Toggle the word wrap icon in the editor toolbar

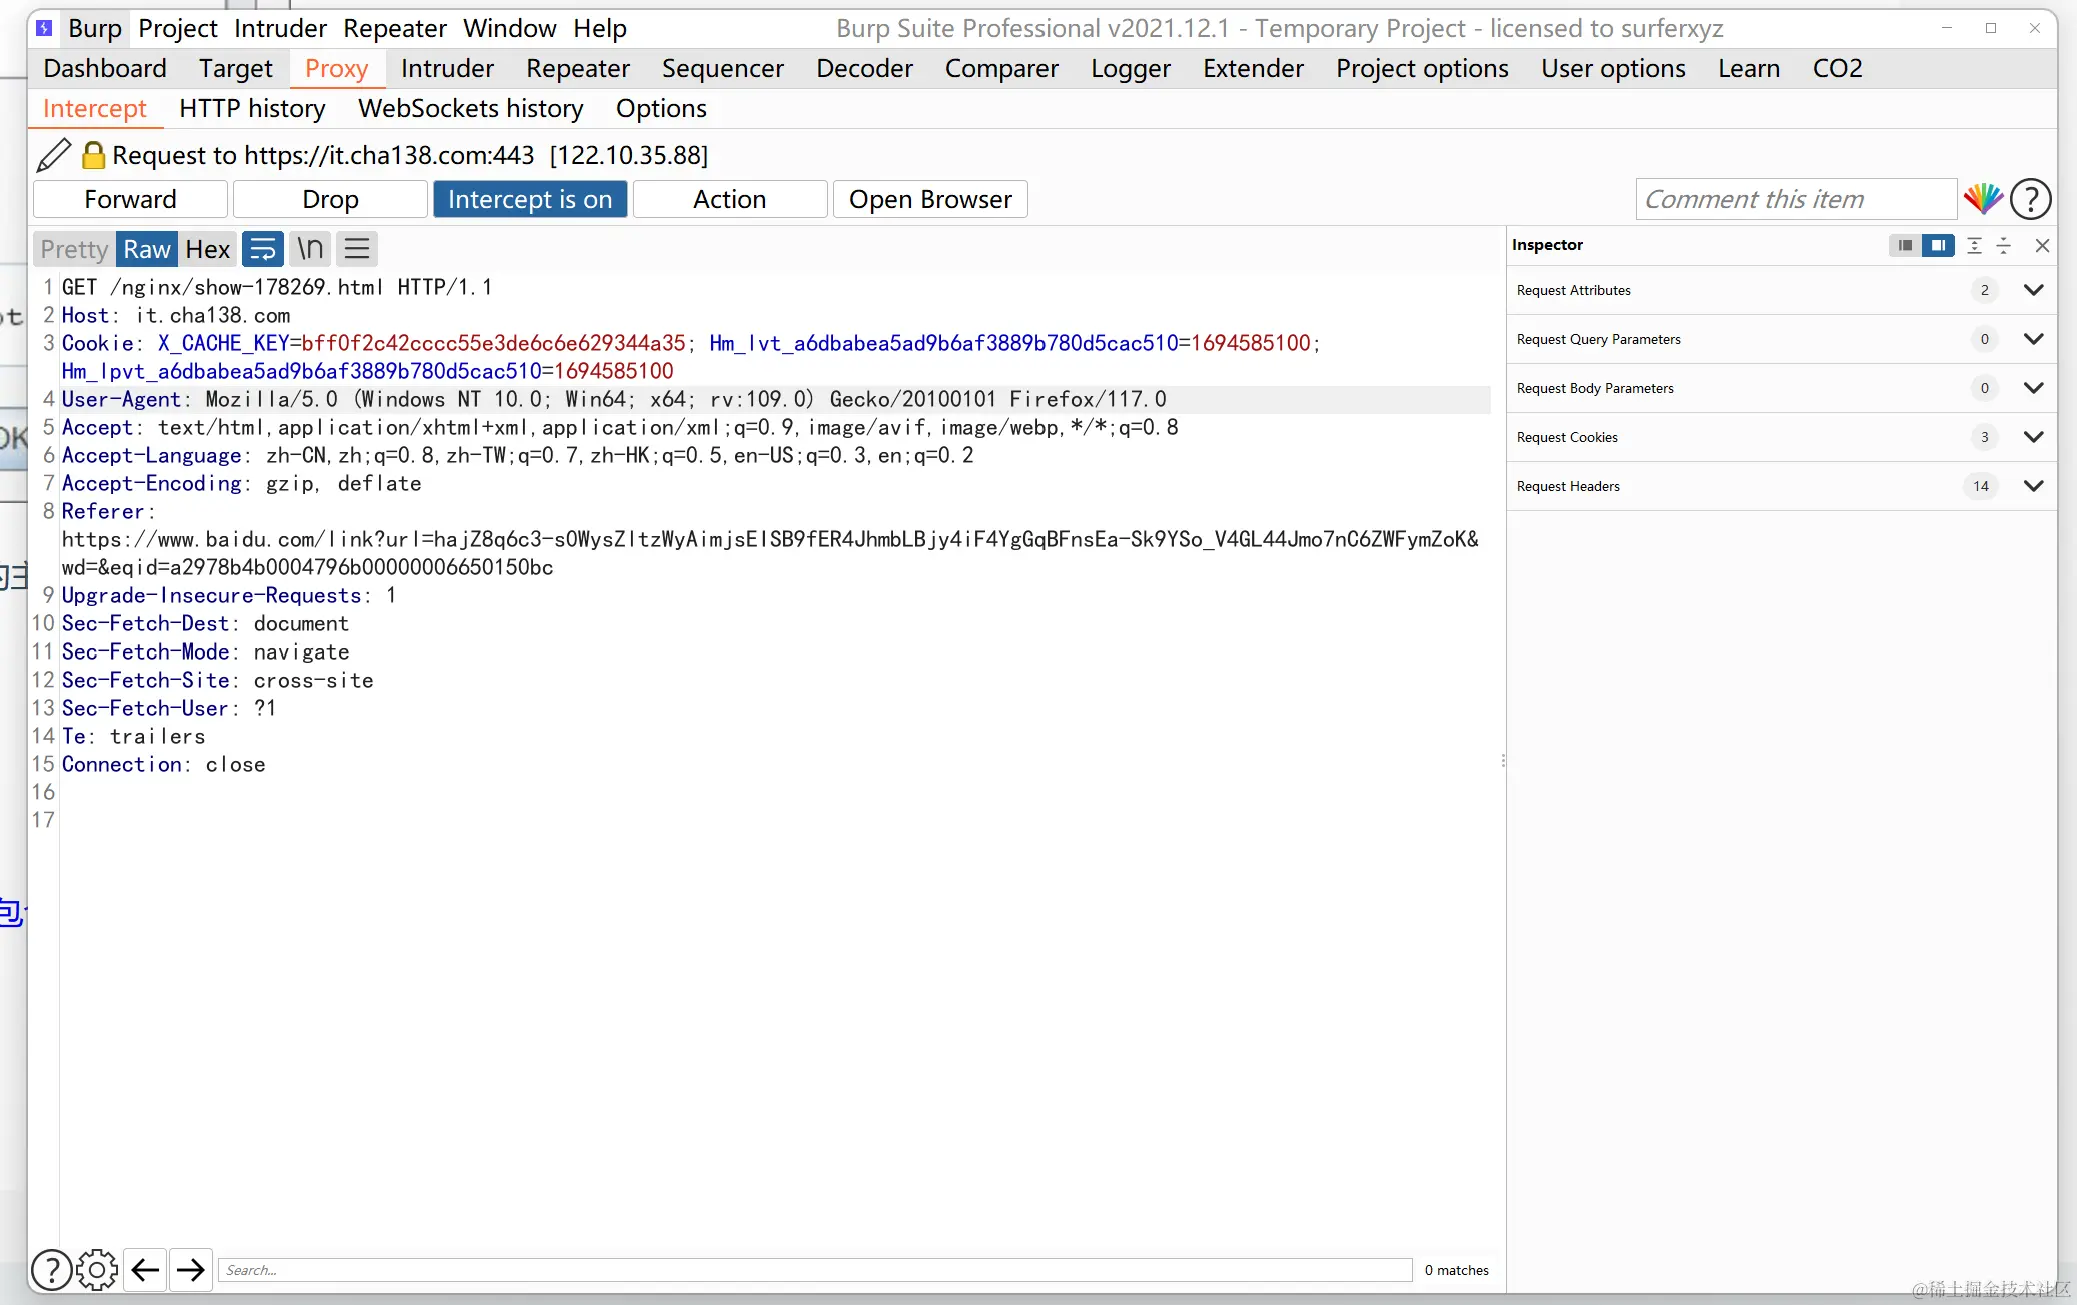click(x=263, y=249)
